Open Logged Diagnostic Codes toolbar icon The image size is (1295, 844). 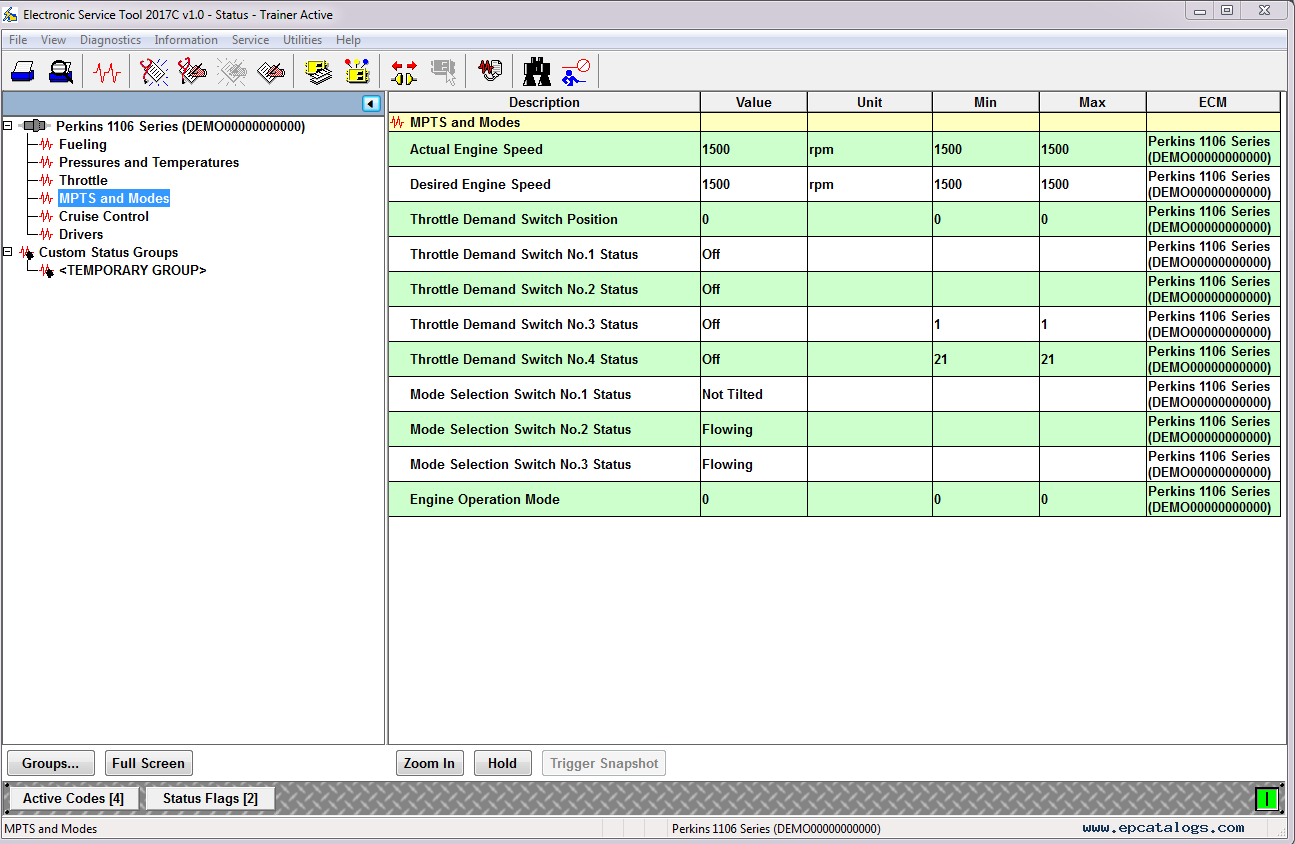(192, 72)
